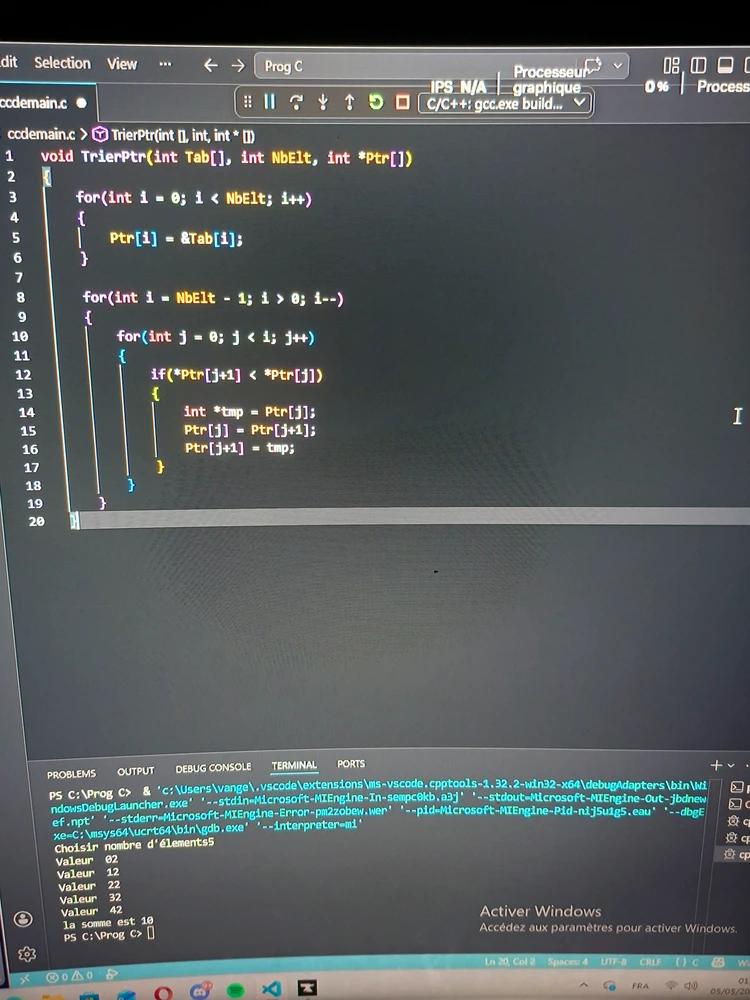This screenshot has height=1000, width=750.
Task: Show more menus via the ellipsis
Action: point(165,64)
